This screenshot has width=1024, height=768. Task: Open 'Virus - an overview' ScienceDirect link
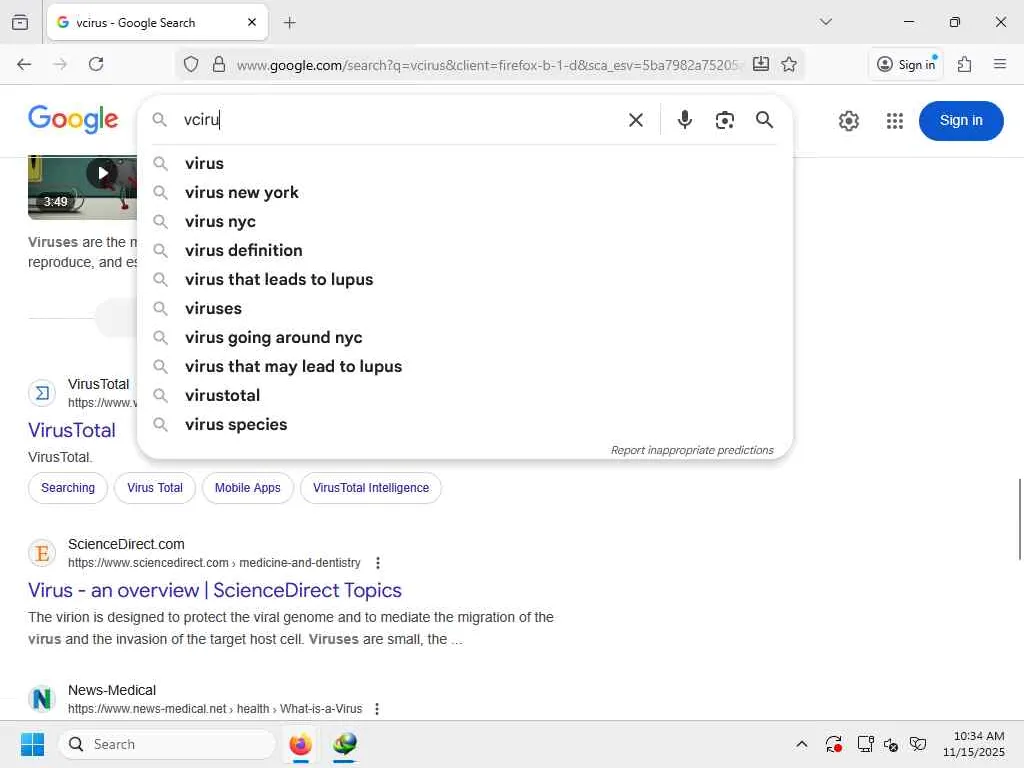coord(215,590)
